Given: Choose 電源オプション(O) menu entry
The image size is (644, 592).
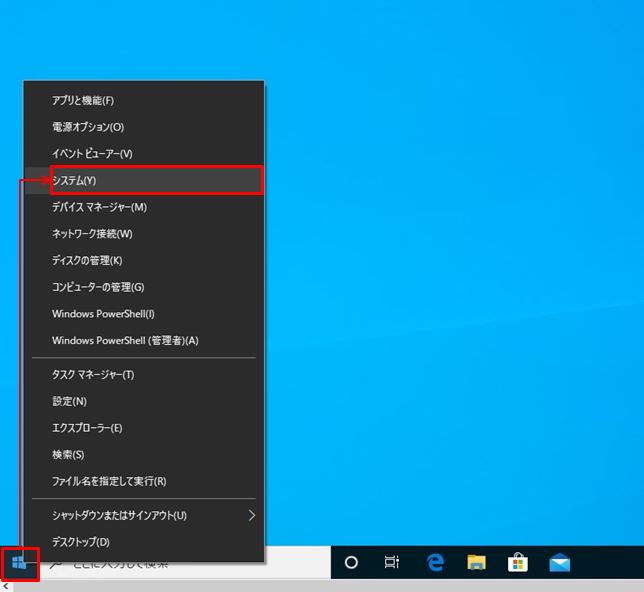Looking at the screenshot, I should pyautogui.click(x=144, y=127).
